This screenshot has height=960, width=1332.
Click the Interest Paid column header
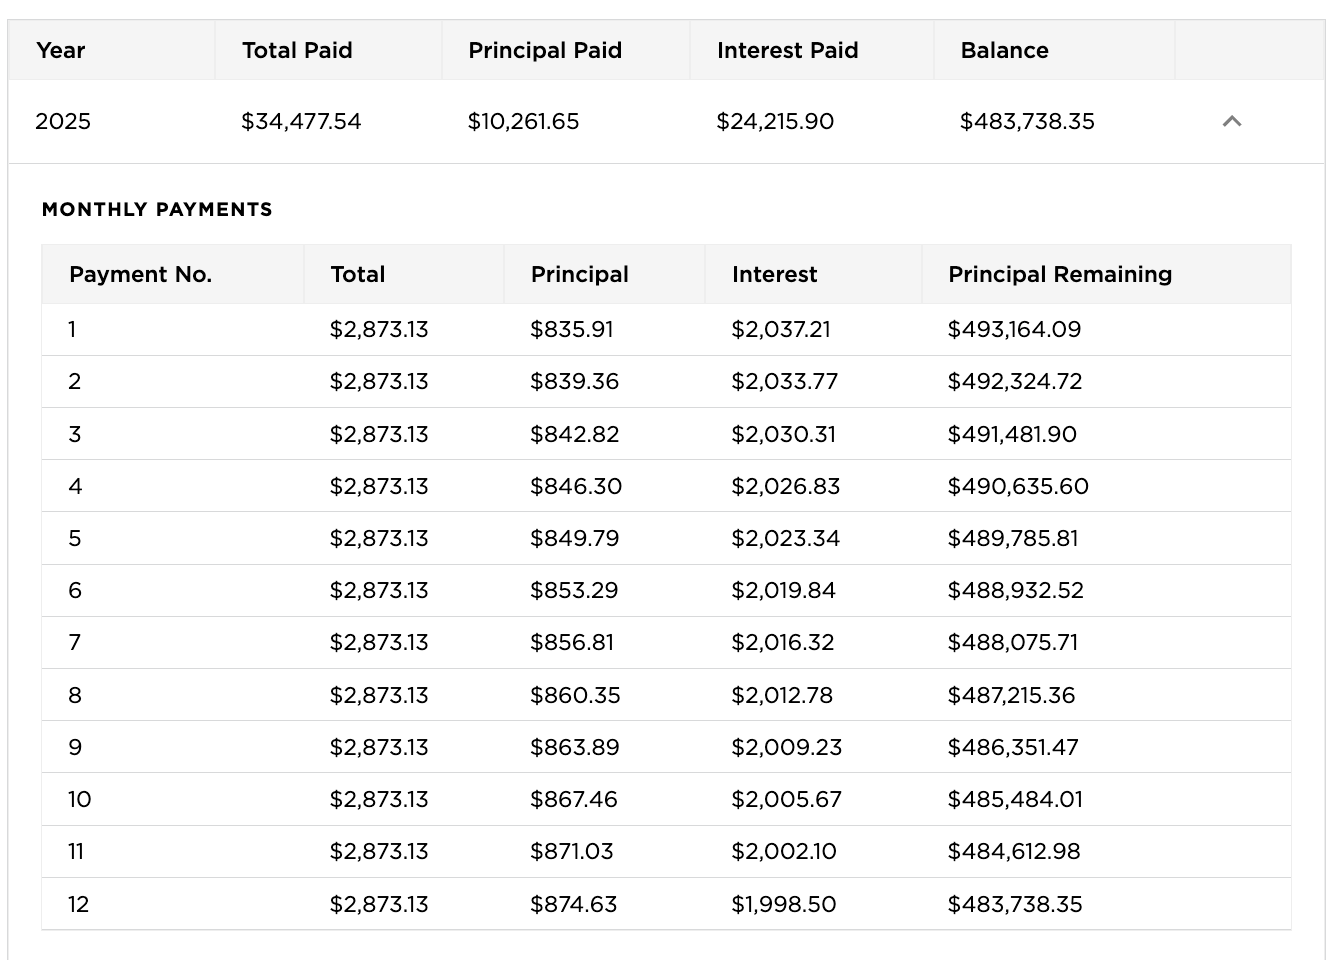pyautogui.click(x=787, y=50)
